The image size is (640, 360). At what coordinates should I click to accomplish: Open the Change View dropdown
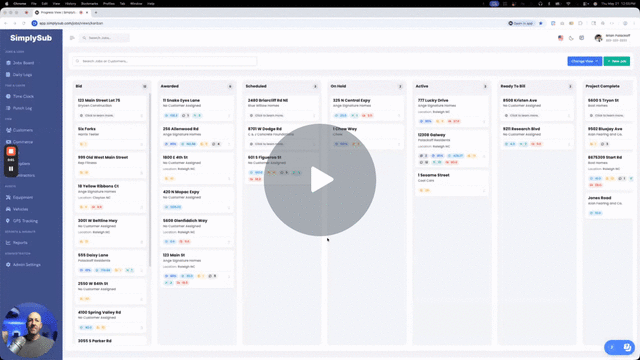coord(584,61)
